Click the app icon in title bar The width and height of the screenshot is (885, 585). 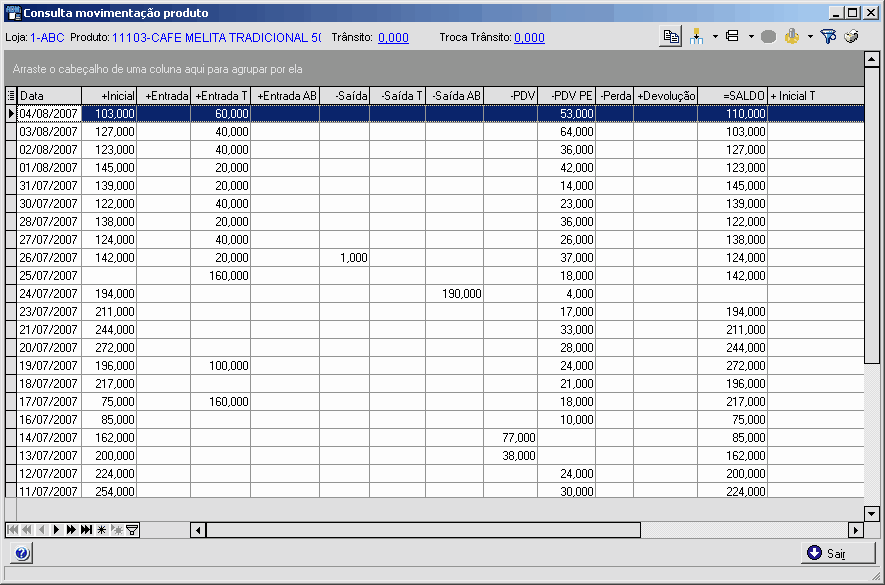[x=12, y=12]
